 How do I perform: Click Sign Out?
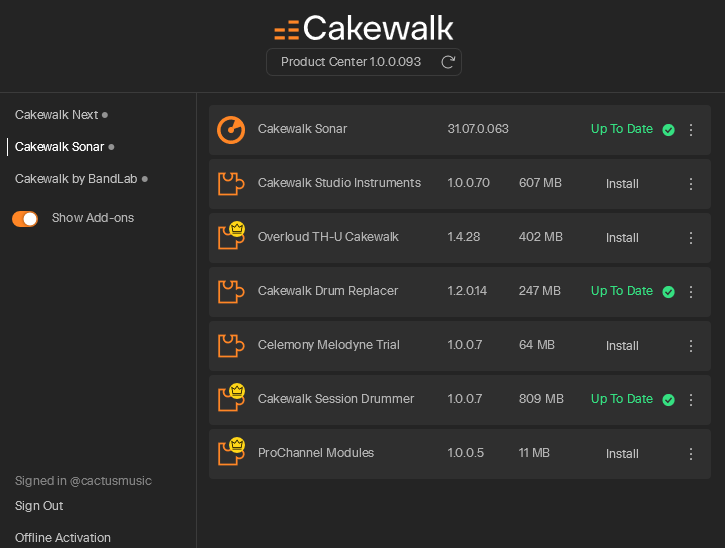(39, 506)
